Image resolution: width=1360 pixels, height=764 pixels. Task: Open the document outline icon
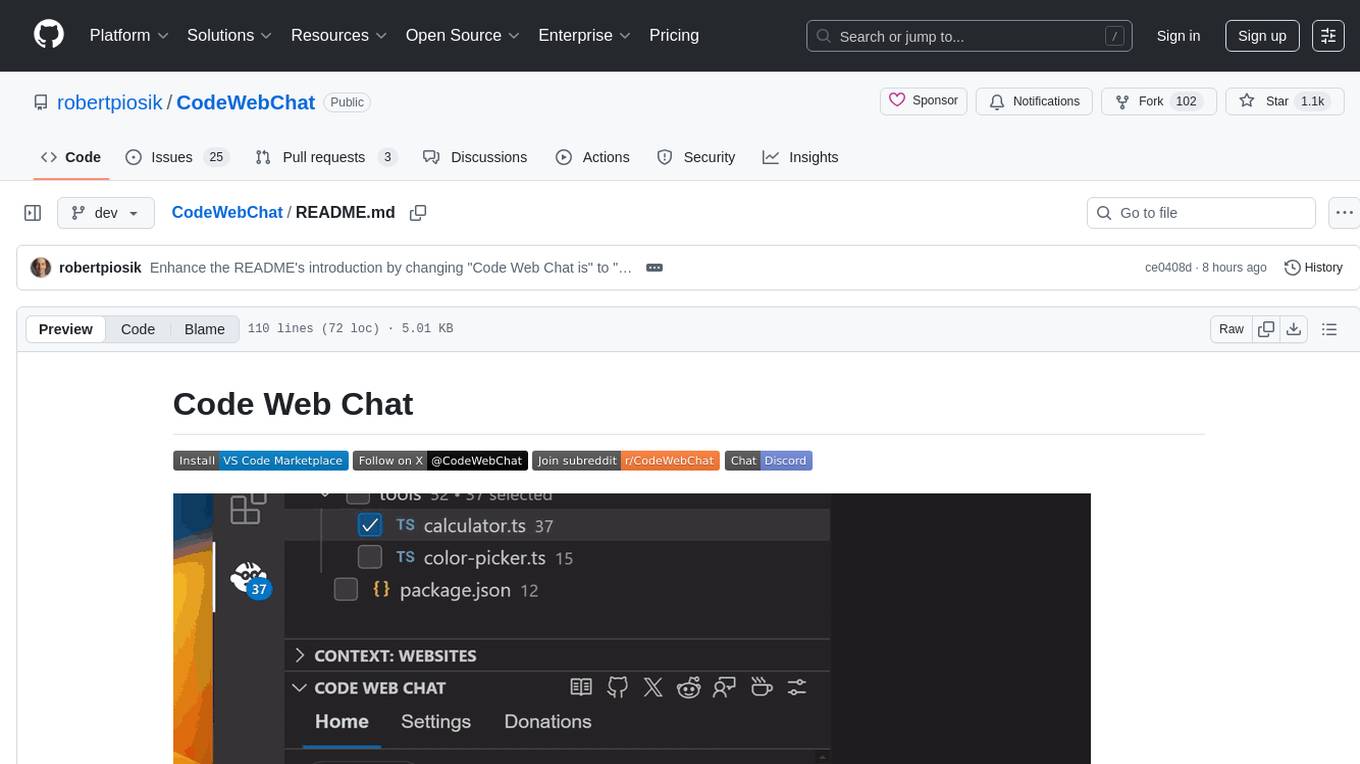click(x=1329, y=329)
